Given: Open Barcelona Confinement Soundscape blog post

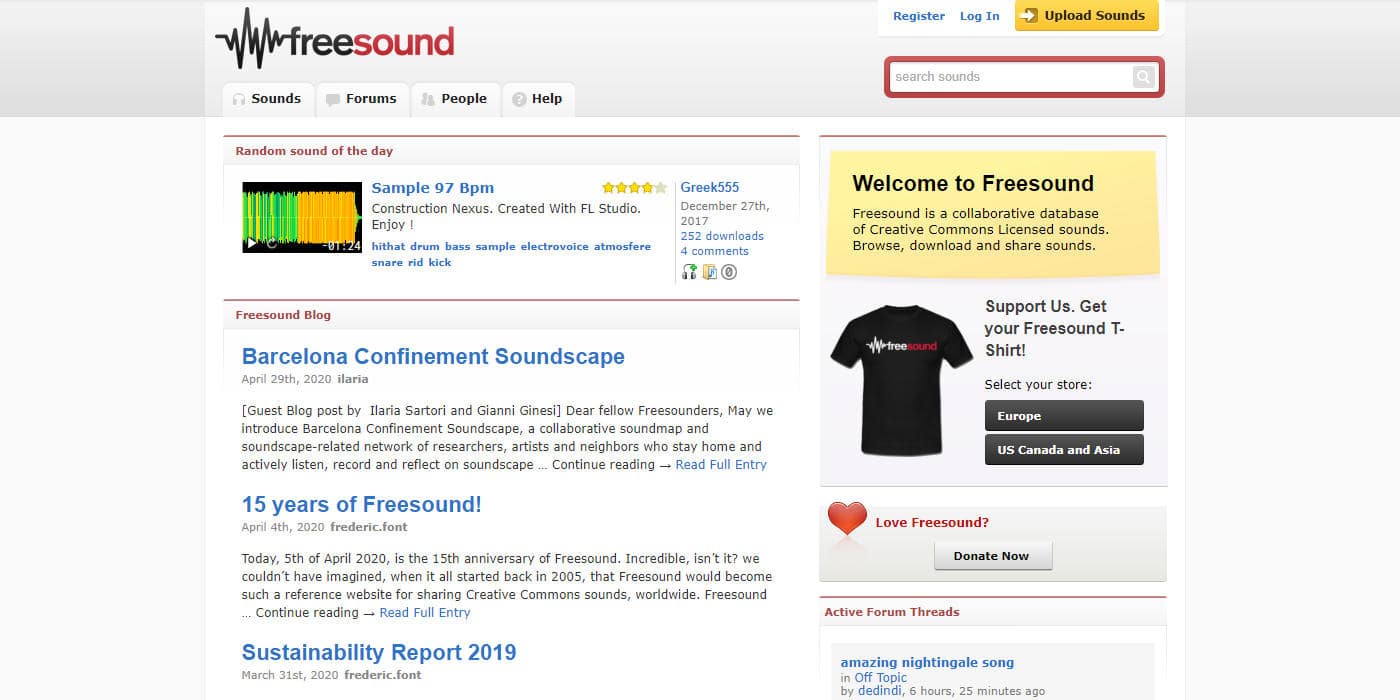Looking at the screenshot, I should tap(433, 357).
